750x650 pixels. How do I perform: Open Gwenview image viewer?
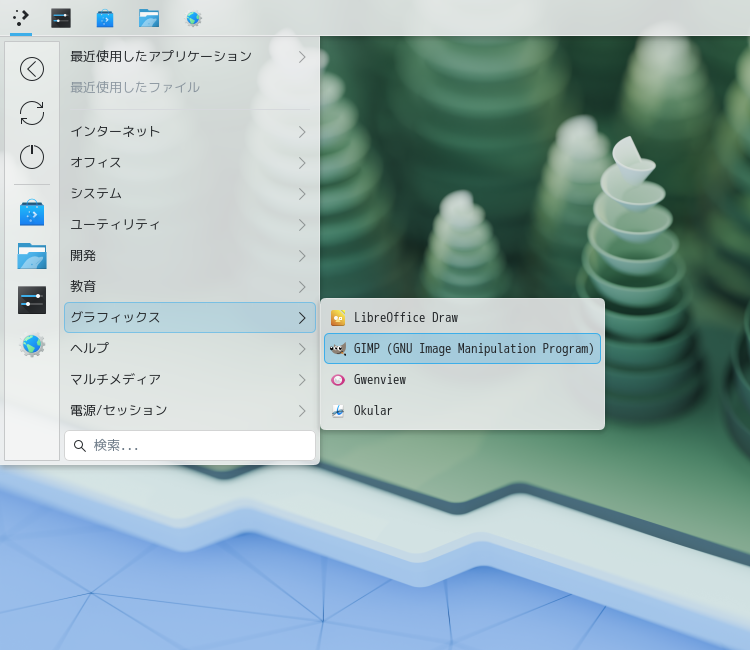click(x=462, y=379)
